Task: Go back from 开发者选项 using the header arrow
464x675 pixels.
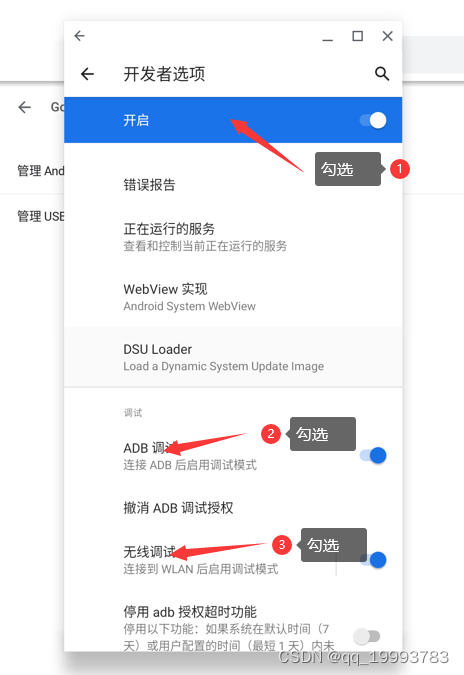Action: click(x=87, y=74)
